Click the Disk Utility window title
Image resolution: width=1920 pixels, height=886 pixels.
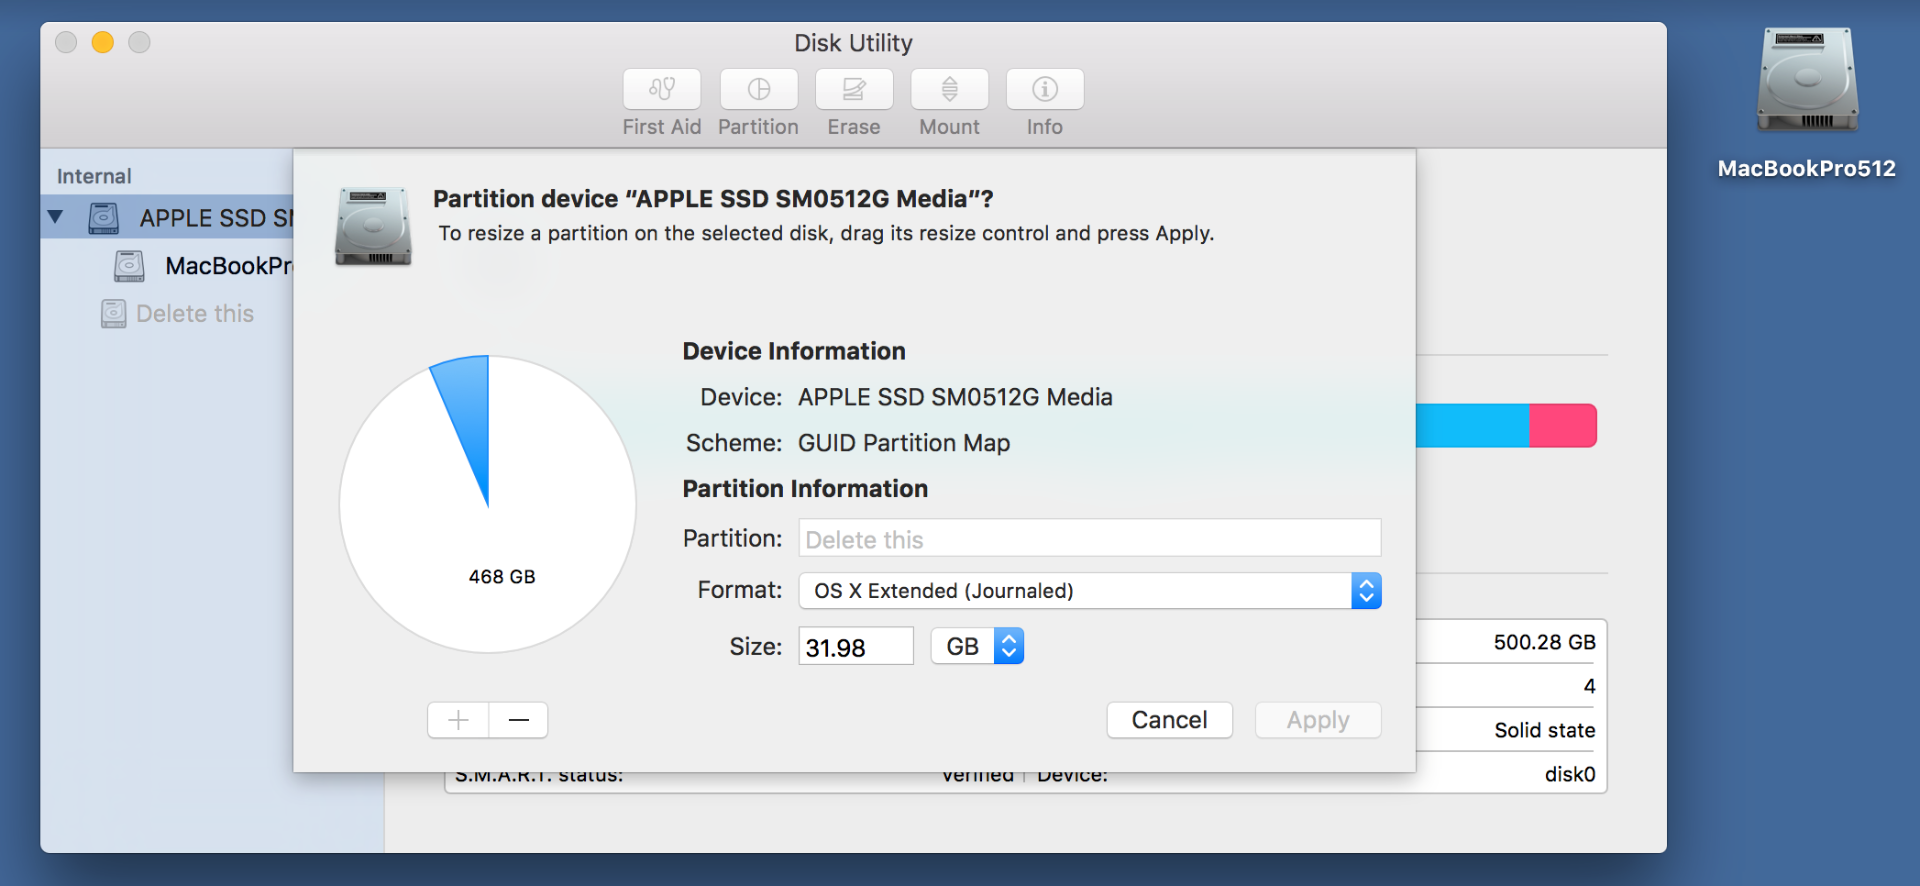tap(853, 43)
